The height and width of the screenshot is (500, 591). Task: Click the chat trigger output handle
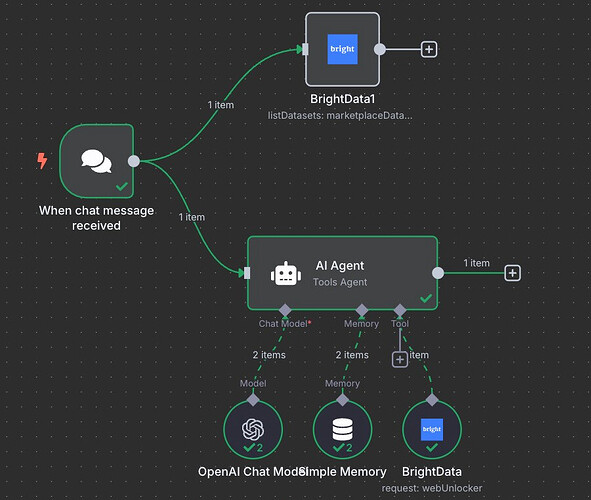[x=134, y=161]
